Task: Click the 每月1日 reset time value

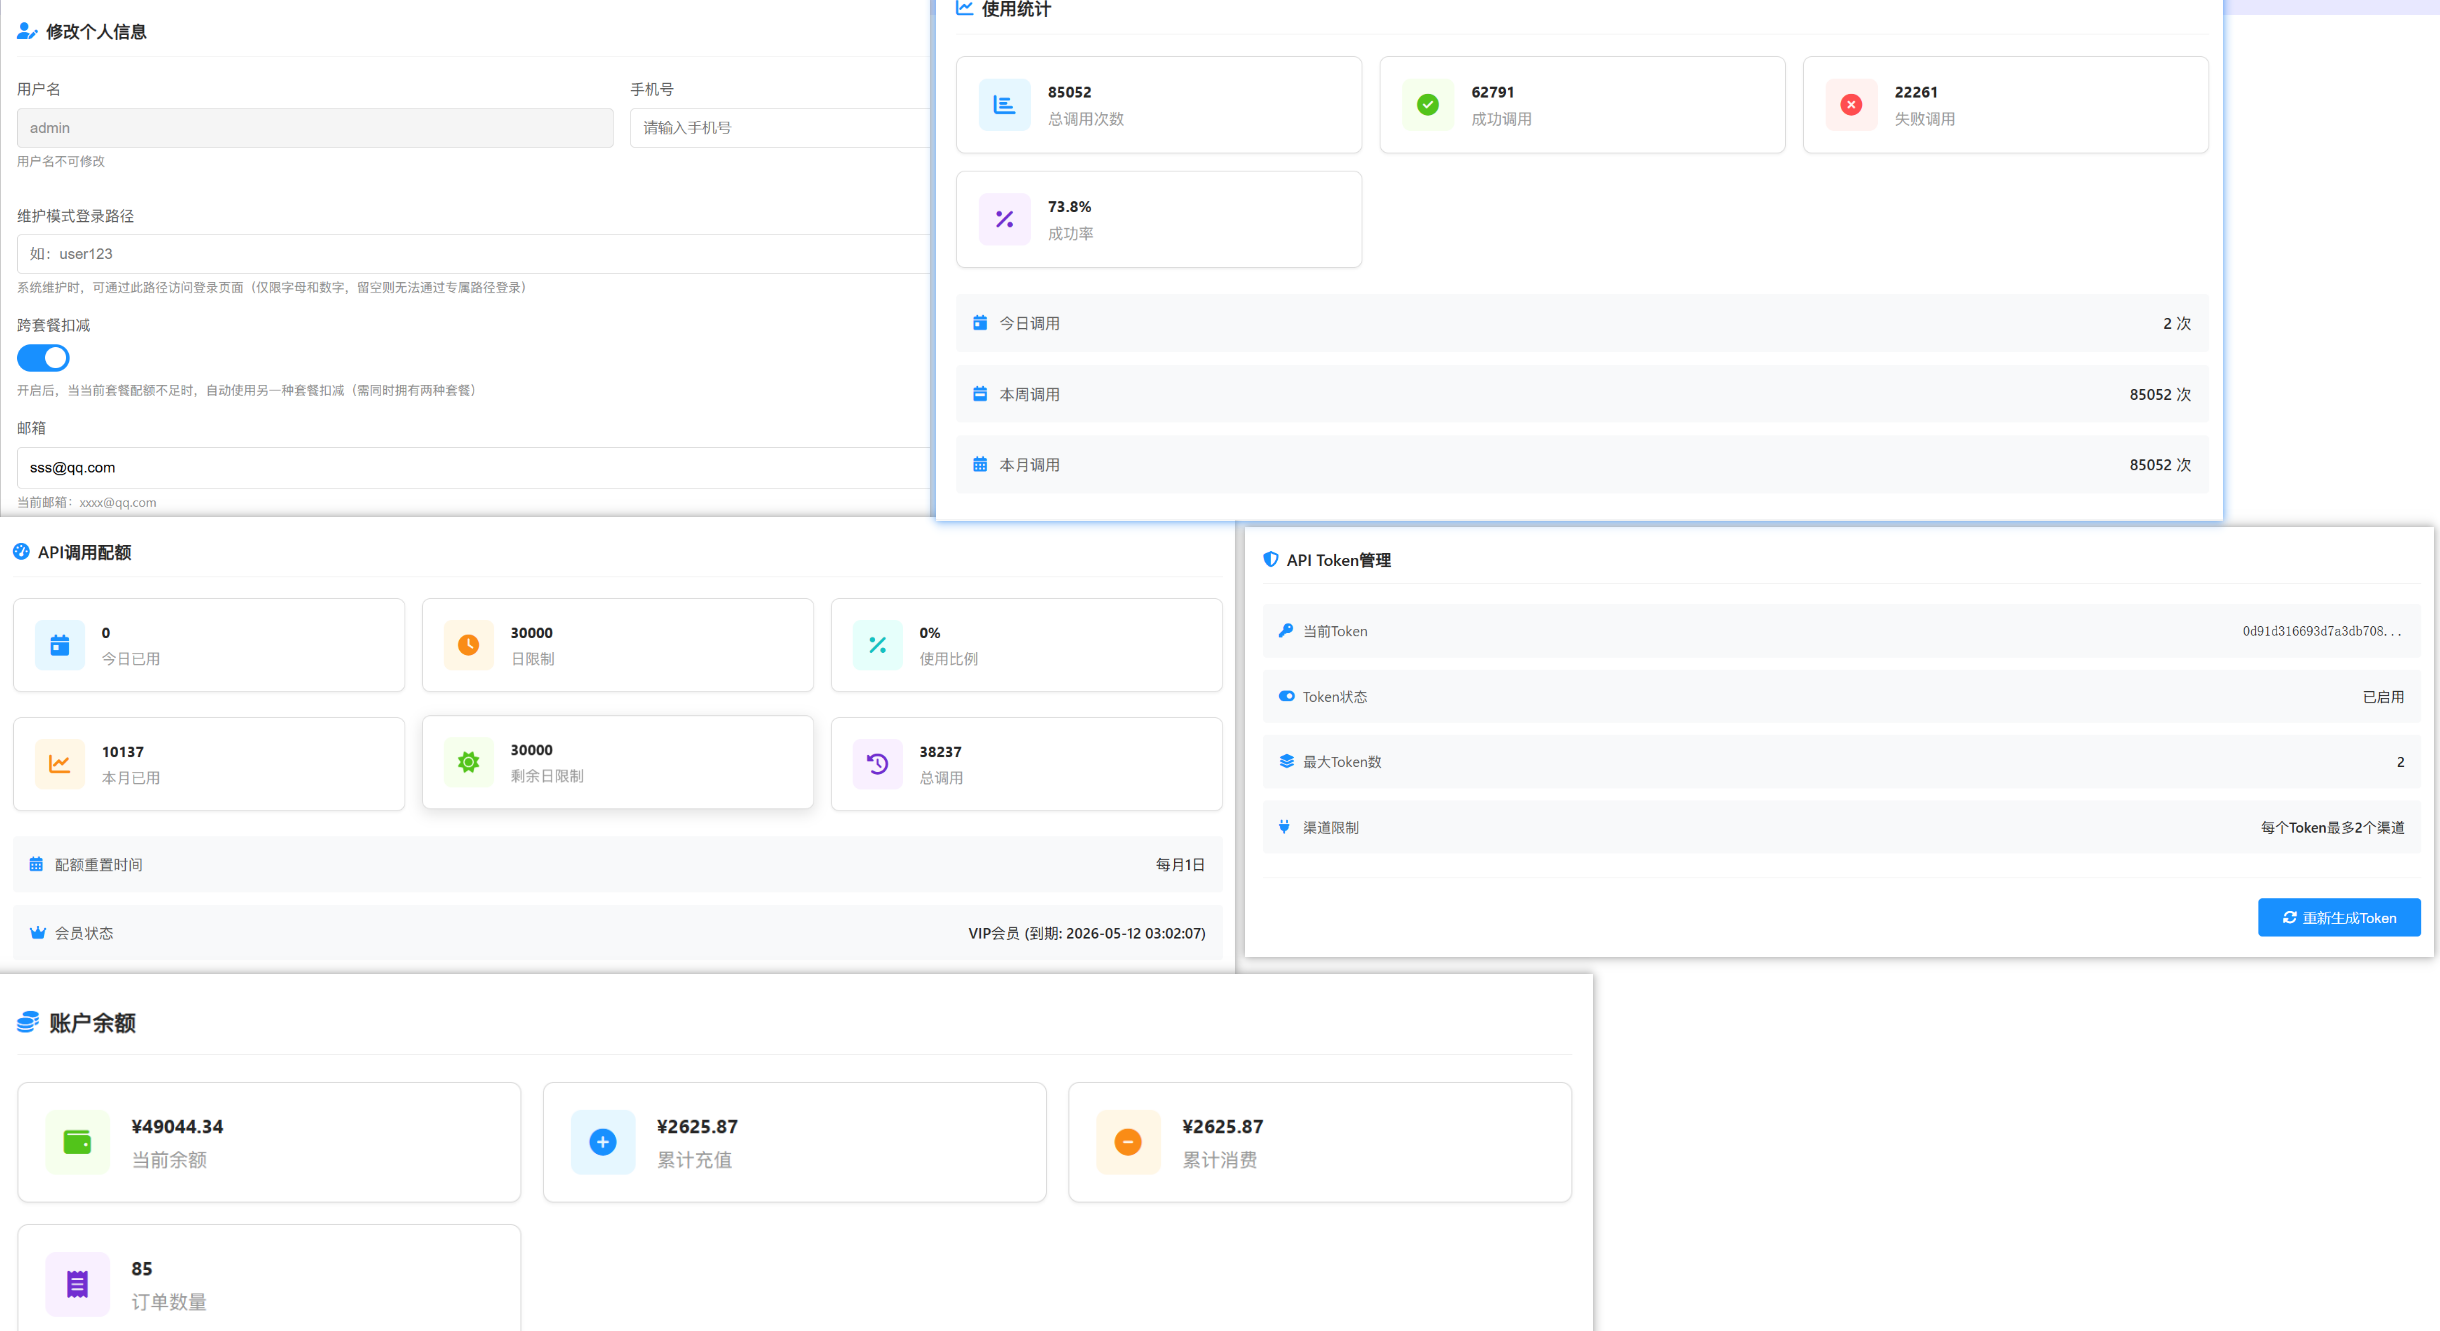Action: pyautogui.click(x=1180, y=864)
